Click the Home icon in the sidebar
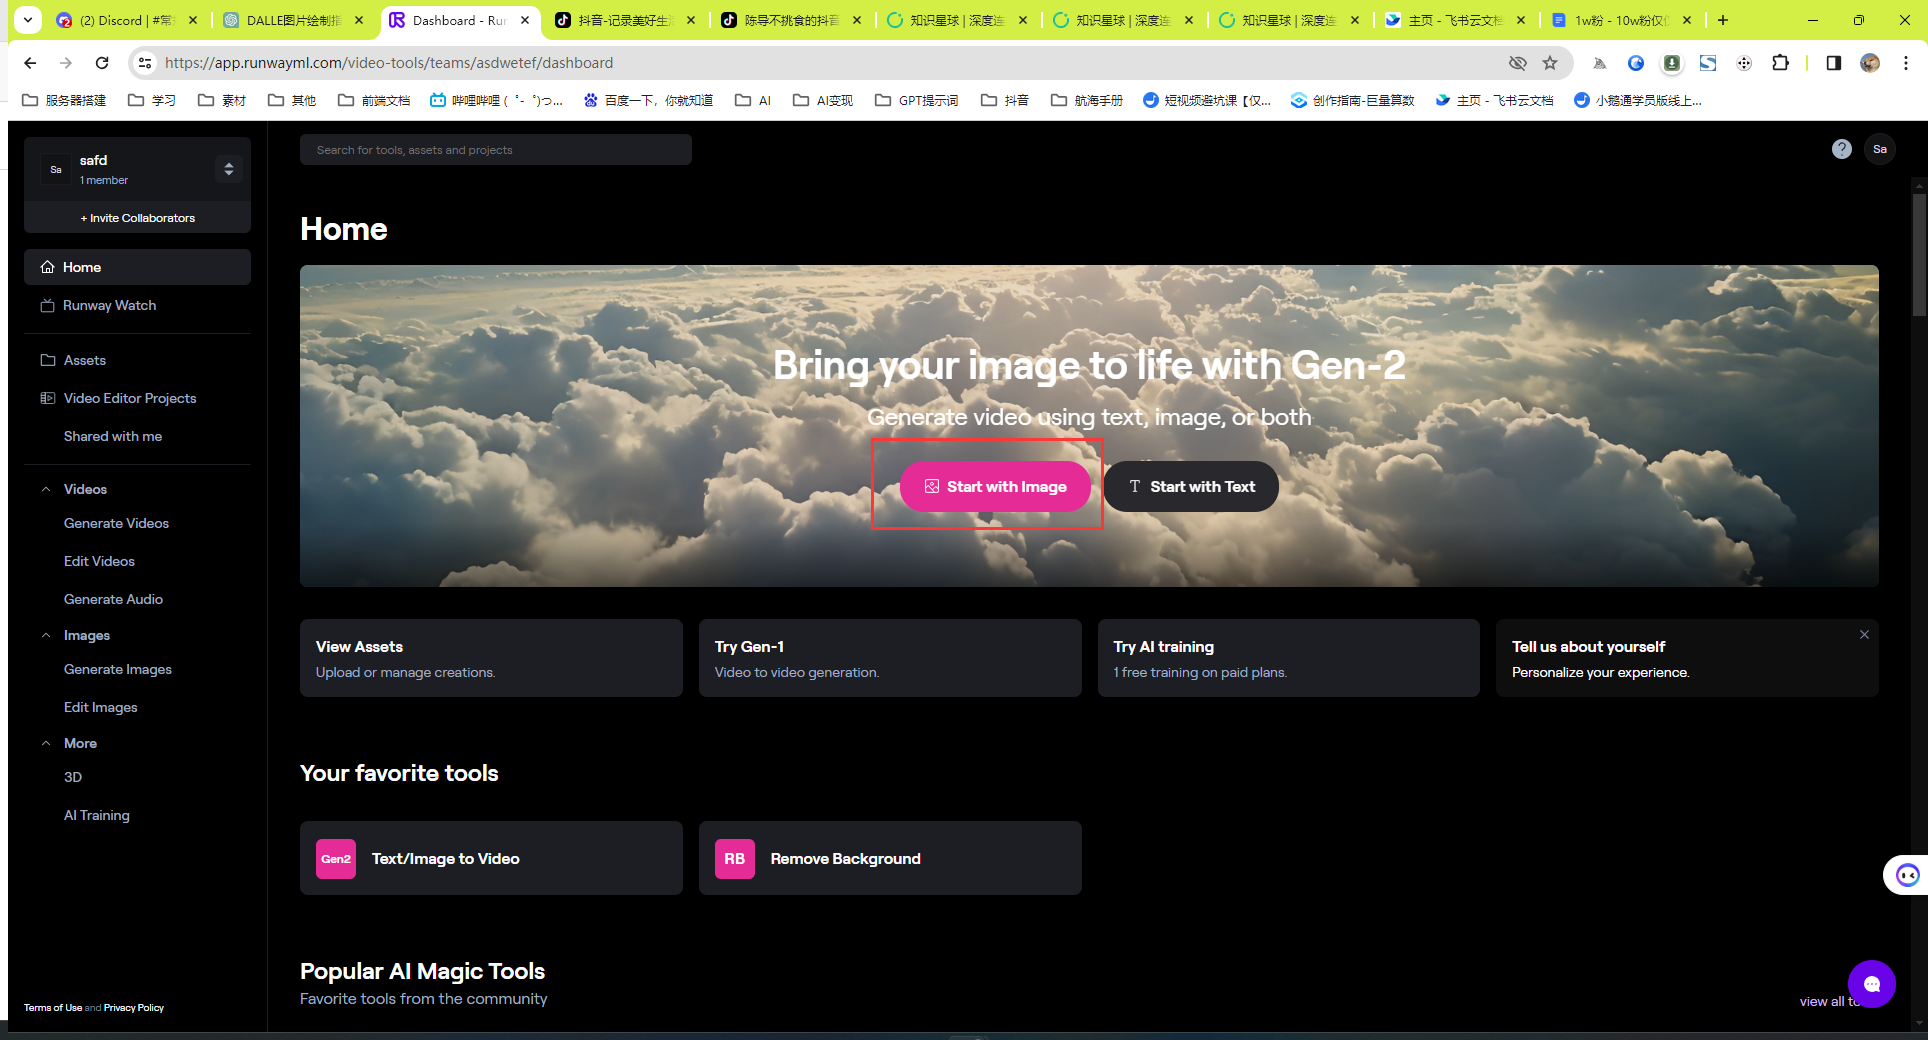Image resolution: width=1928 pixels, height=1040 pixels. pos(47,267)
